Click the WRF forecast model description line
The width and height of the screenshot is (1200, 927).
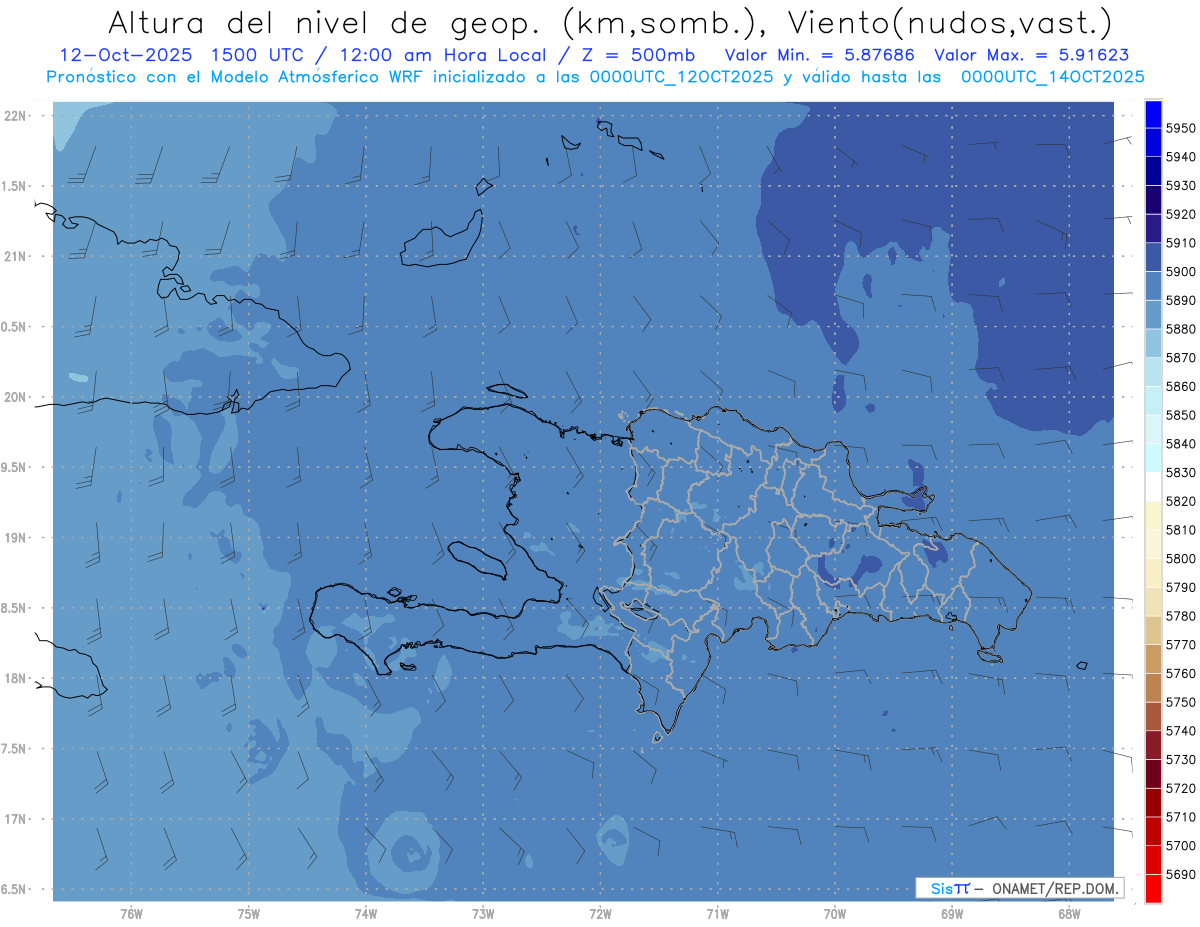click(x=595, y=77)
